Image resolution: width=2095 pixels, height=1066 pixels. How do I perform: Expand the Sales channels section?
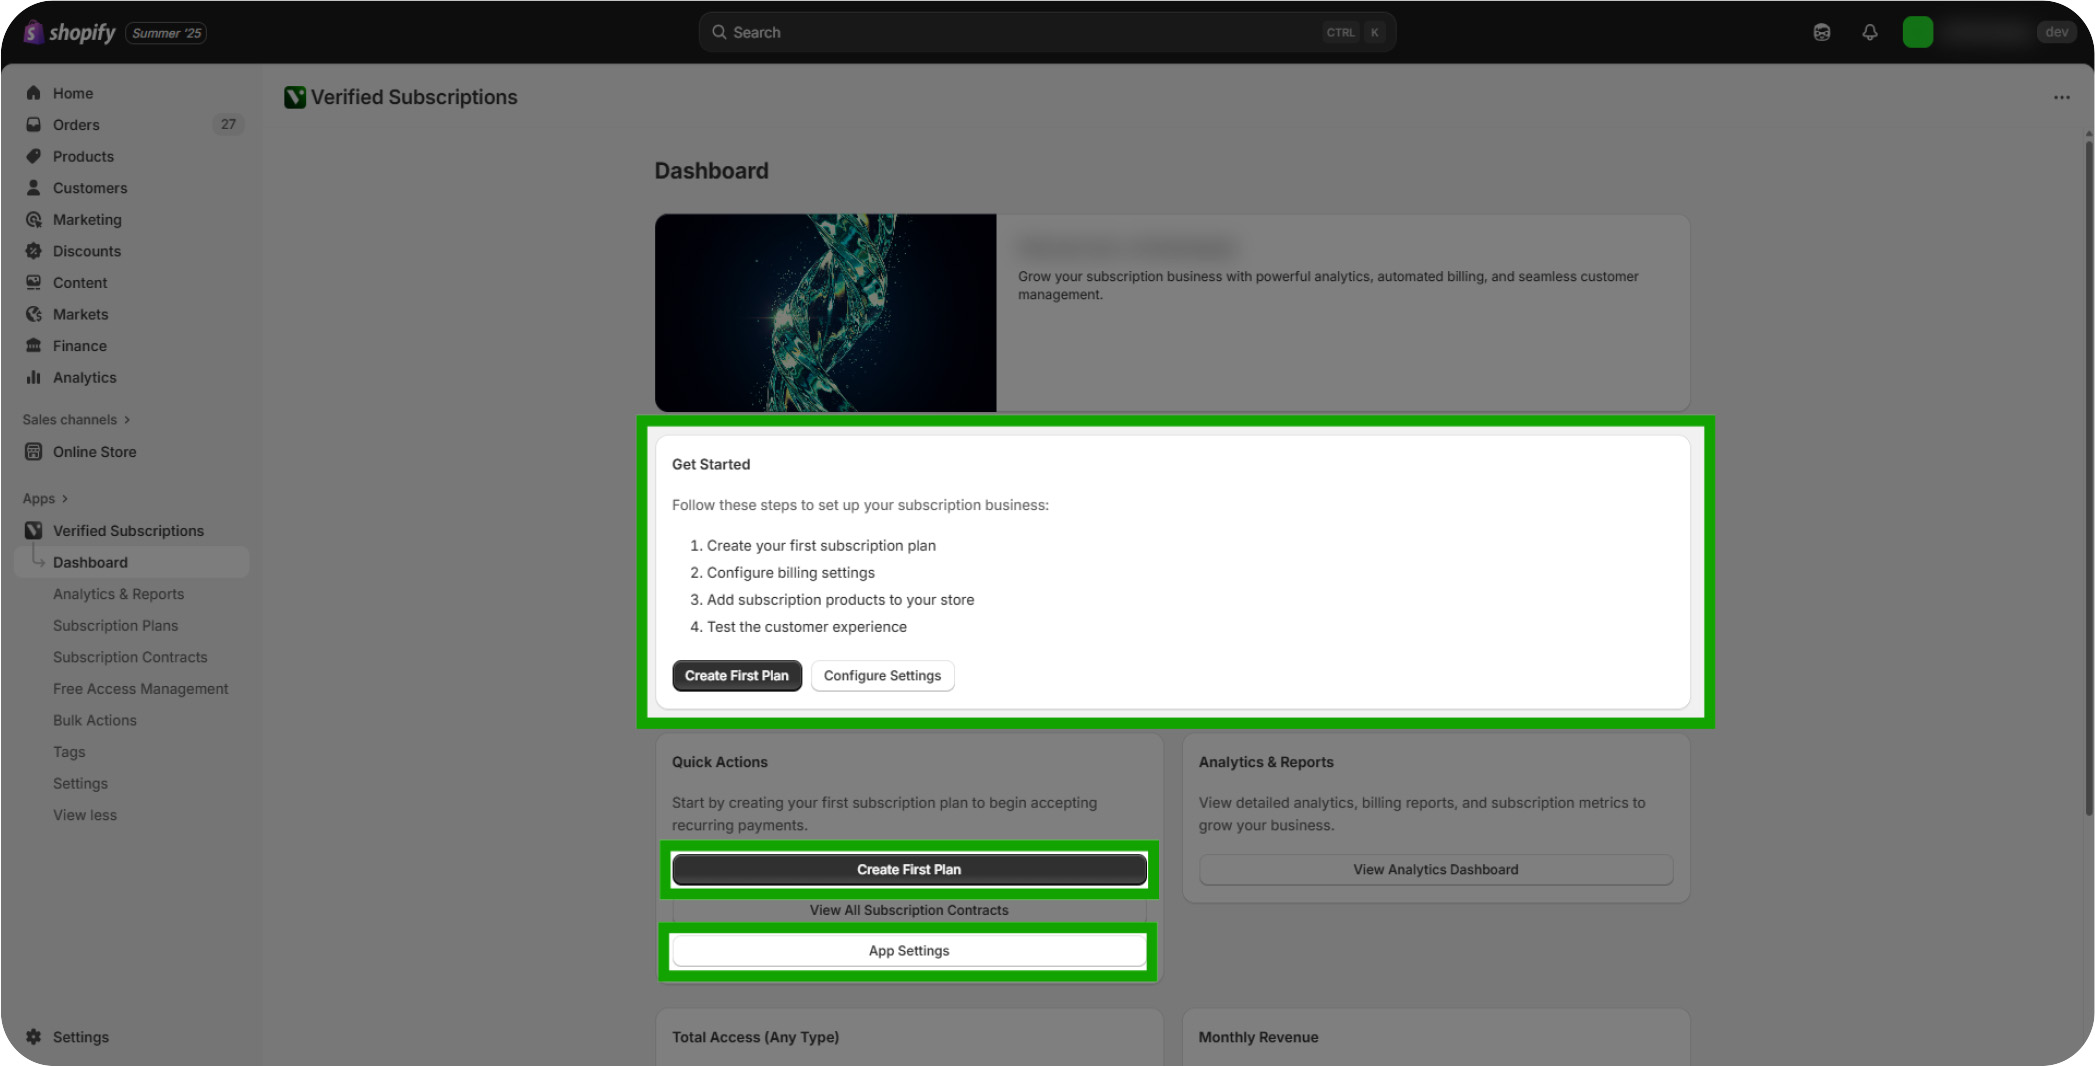(x=77, y=419)
